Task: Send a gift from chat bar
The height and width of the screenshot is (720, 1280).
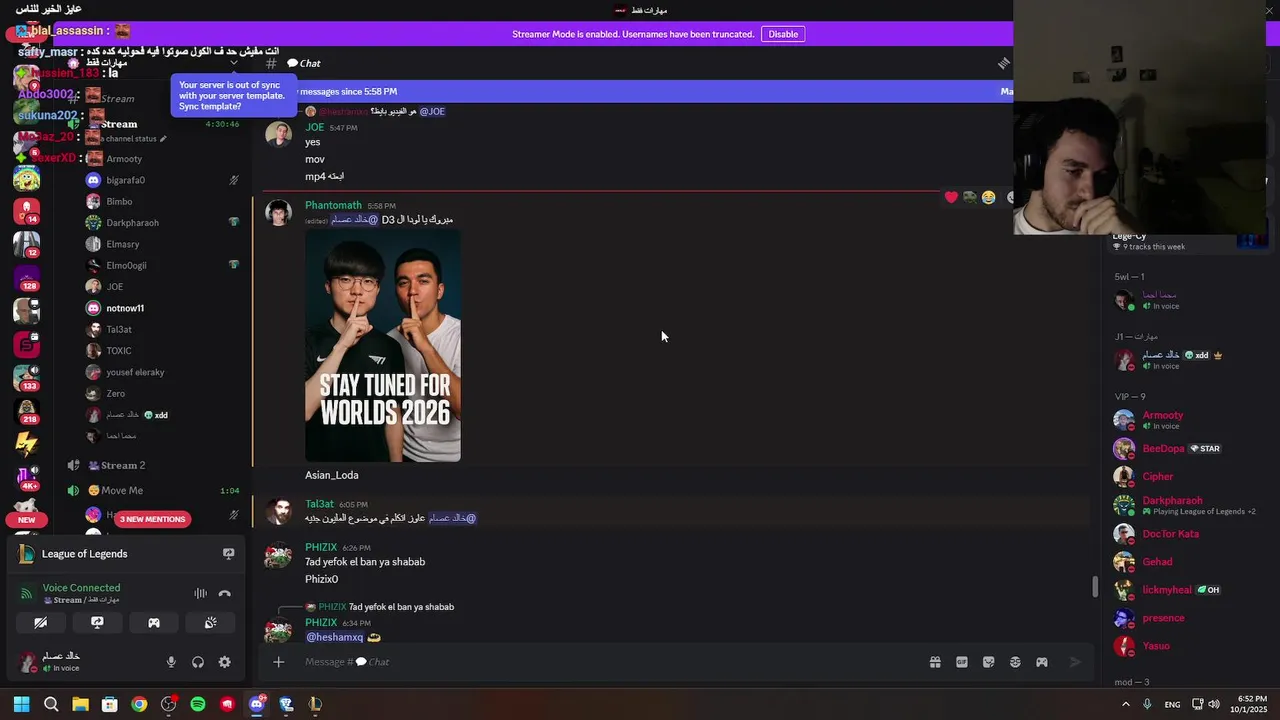Action: 935,662
